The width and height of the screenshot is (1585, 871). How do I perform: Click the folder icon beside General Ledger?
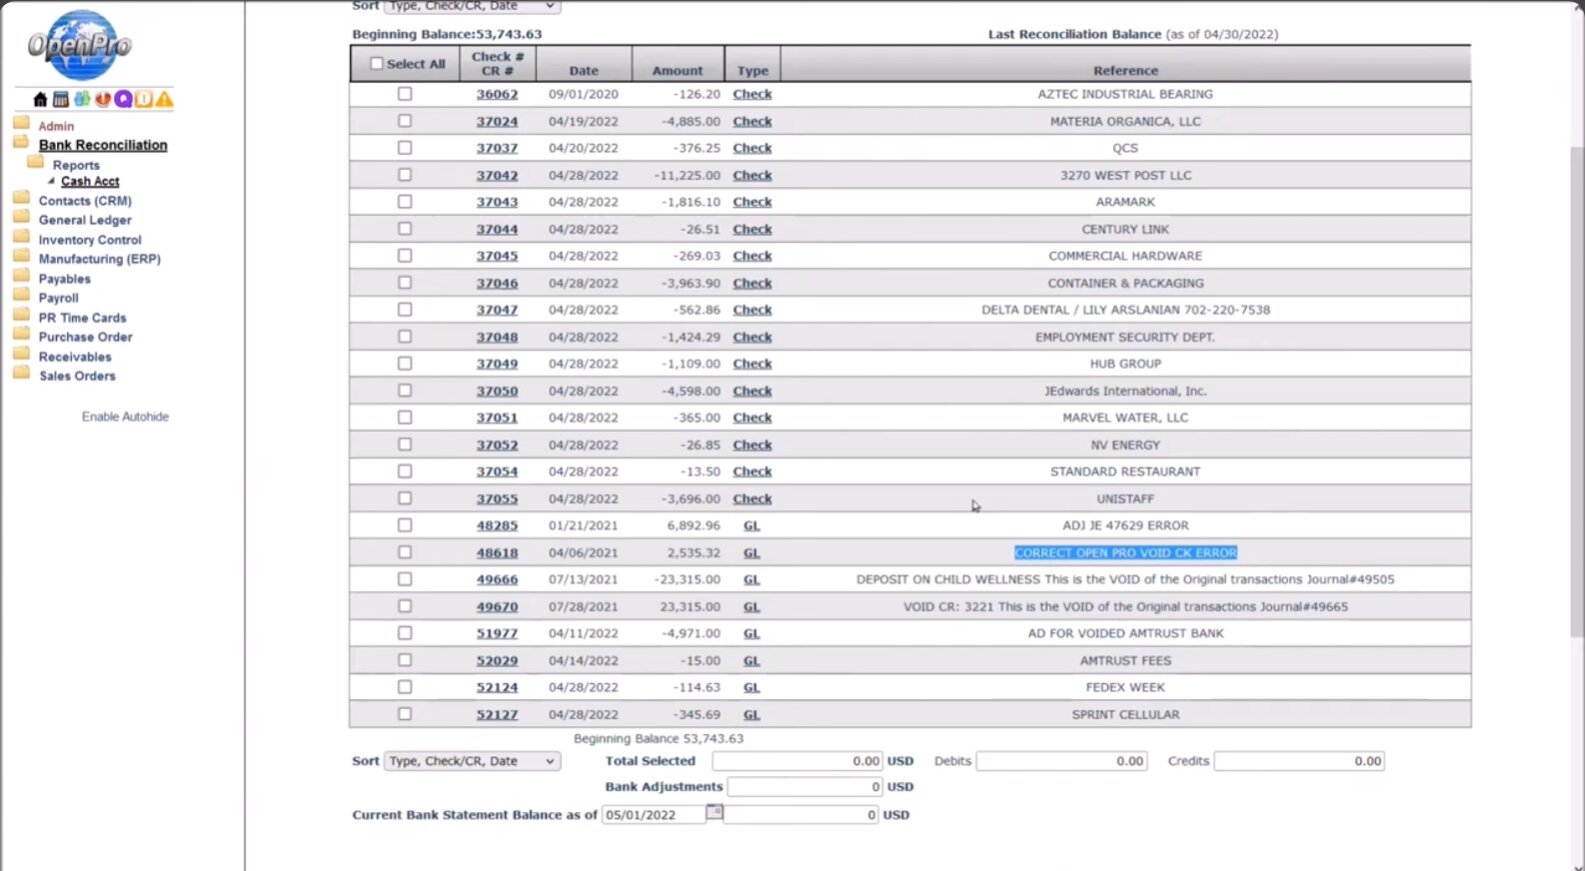click(x=21, y=217)
